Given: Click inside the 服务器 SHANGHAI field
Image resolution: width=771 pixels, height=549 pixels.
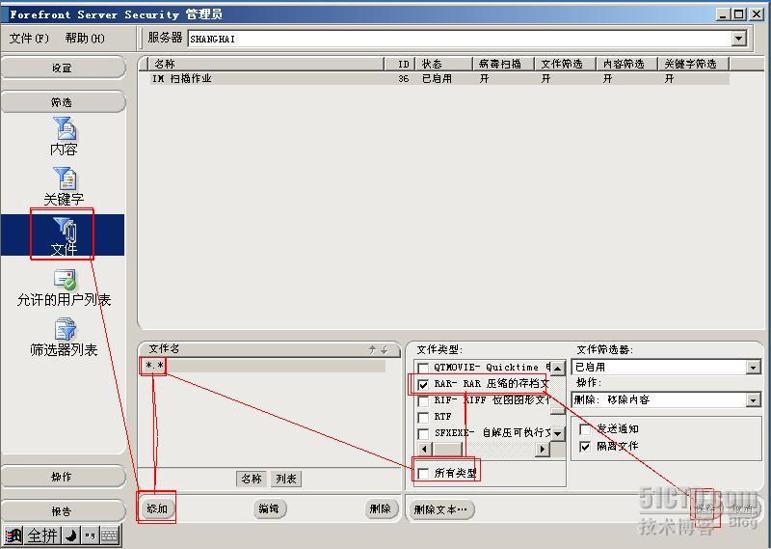Looking at the screenshot, I should [x=459, y=38].
